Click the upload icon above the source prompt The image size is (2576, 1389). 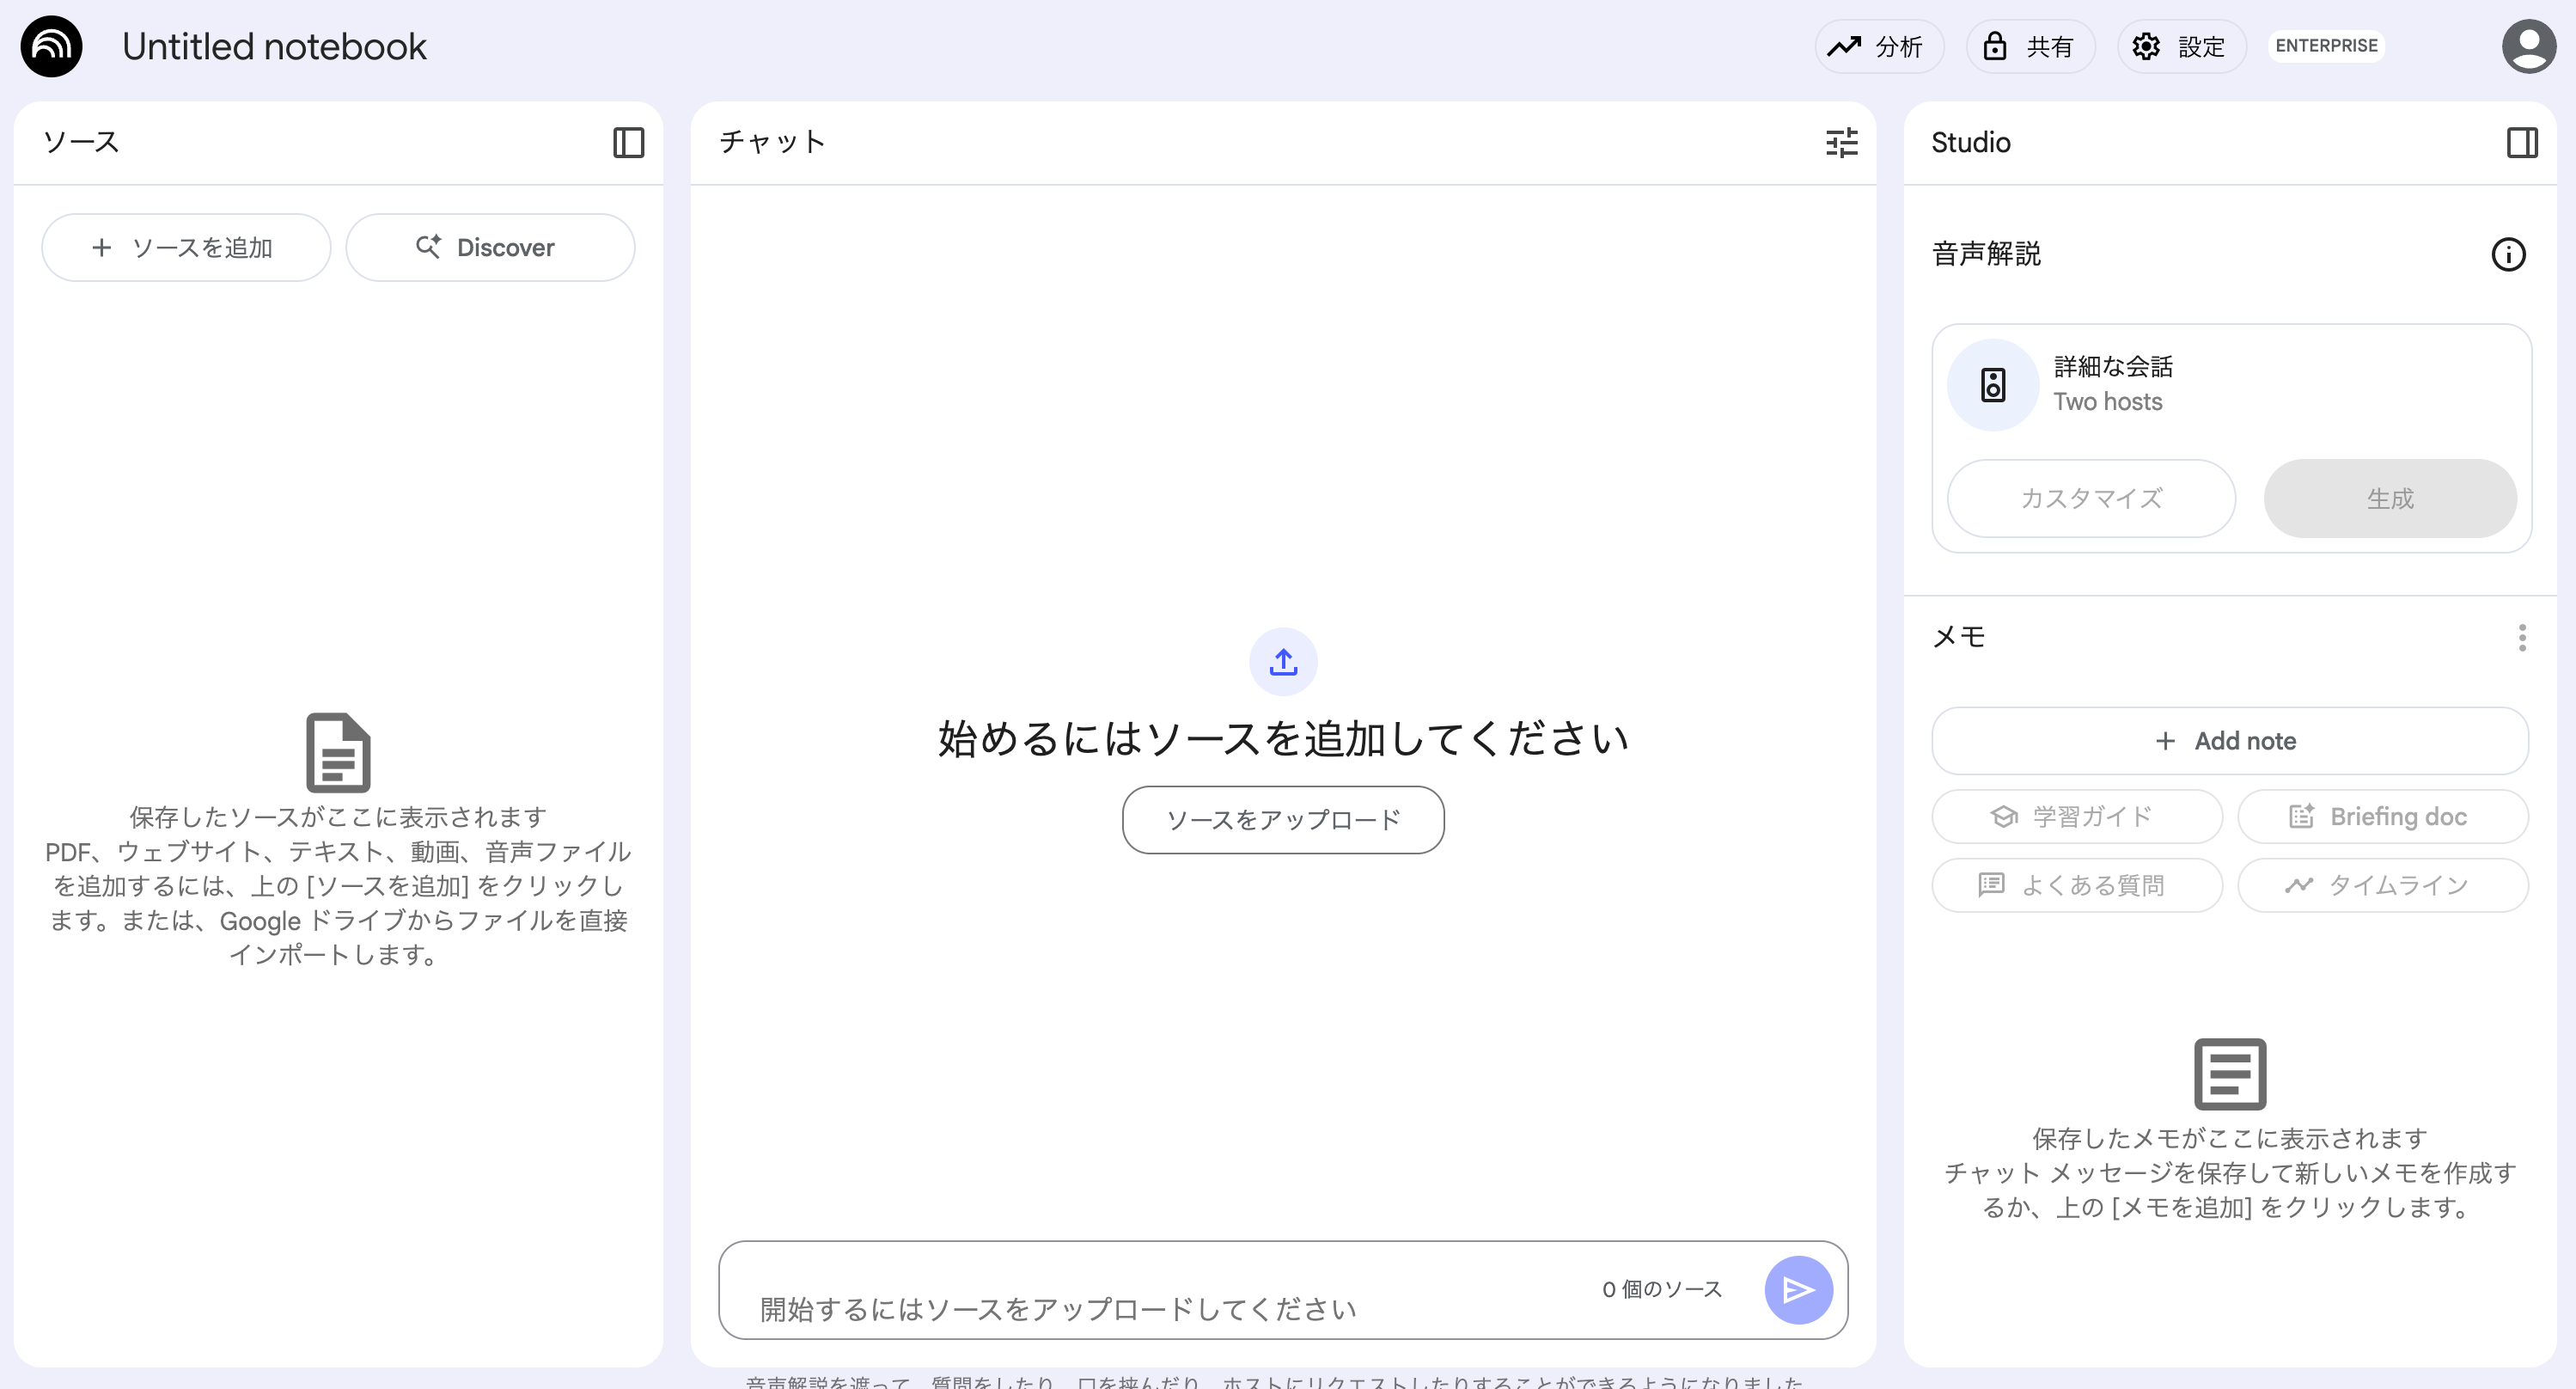pyautogui.click(x=1282, y=661)
